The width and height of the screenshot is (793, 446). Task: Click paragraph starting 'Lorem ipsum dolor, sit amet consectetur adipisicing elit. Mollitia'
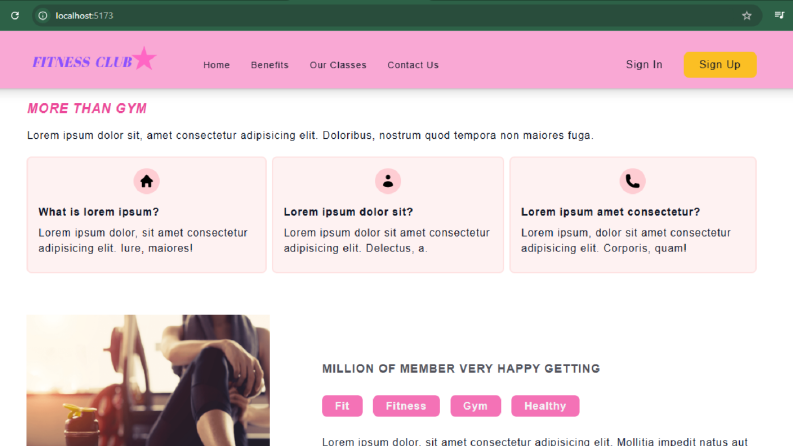coord(535,441)
